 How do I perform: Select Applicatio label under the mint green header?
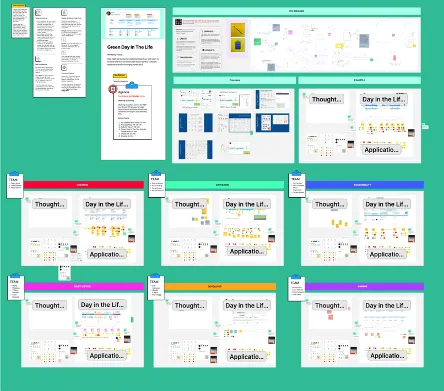pyautogui.click(x=247, y=251)
